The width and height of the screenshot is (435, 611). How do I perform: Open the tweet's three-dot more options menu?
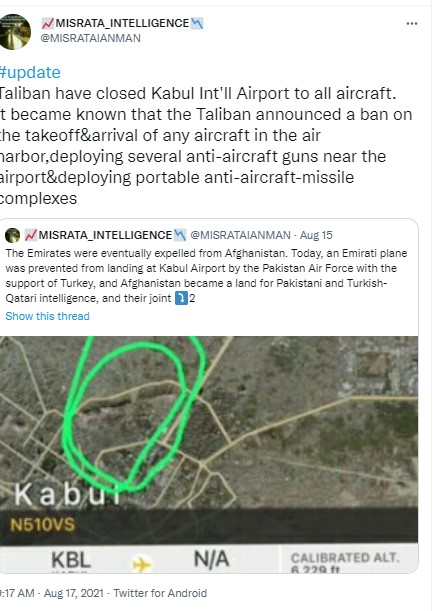point(412,24)
